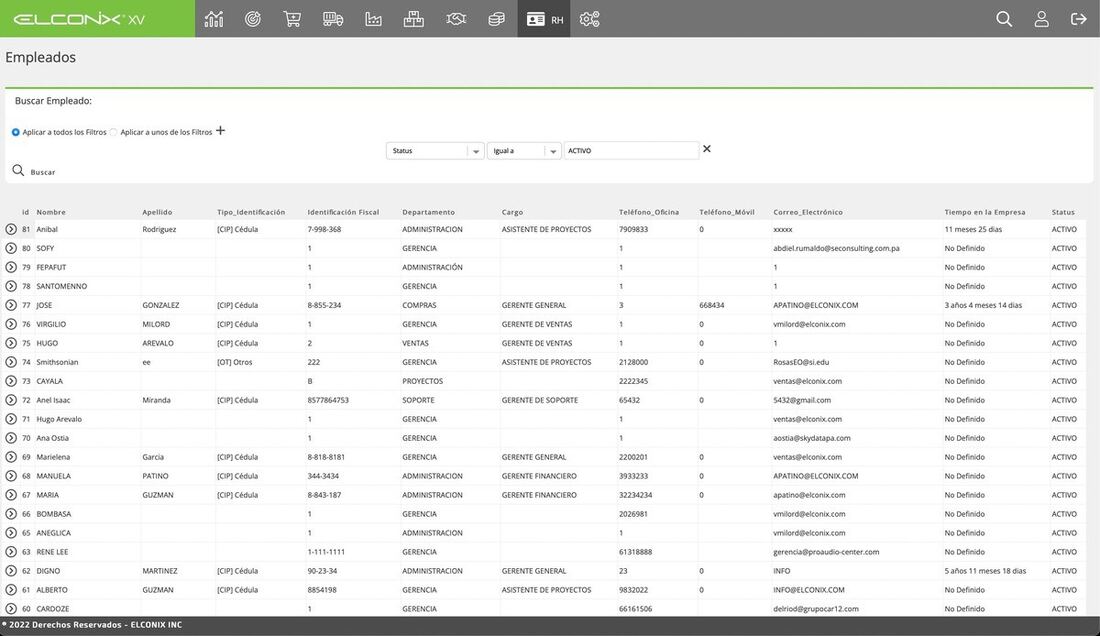The width and height of the screenshot is (1100, 636).
Task: Open arrow icon for row 61 ALBERTO
Action: [x=11, y=590]
